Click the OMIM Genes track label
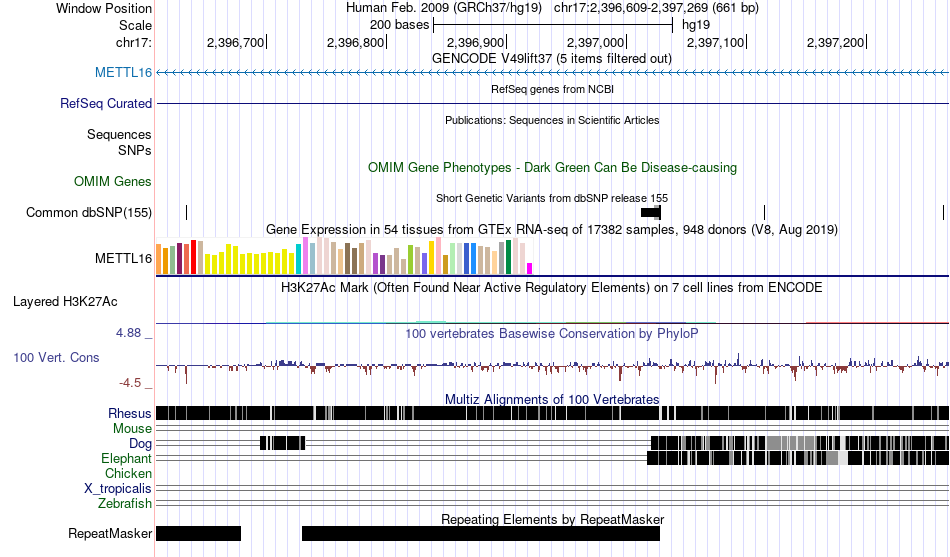Viewport: 950px width, 557px height. (113, 181)
